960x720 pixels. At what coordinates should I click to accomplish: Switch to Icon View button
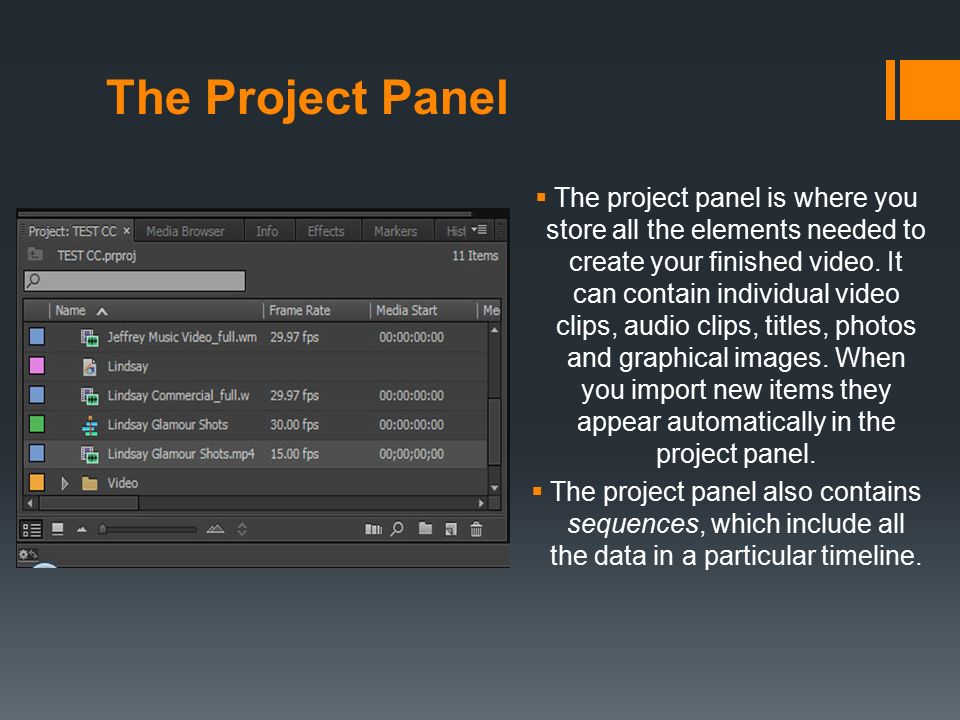tap(58, 529)
